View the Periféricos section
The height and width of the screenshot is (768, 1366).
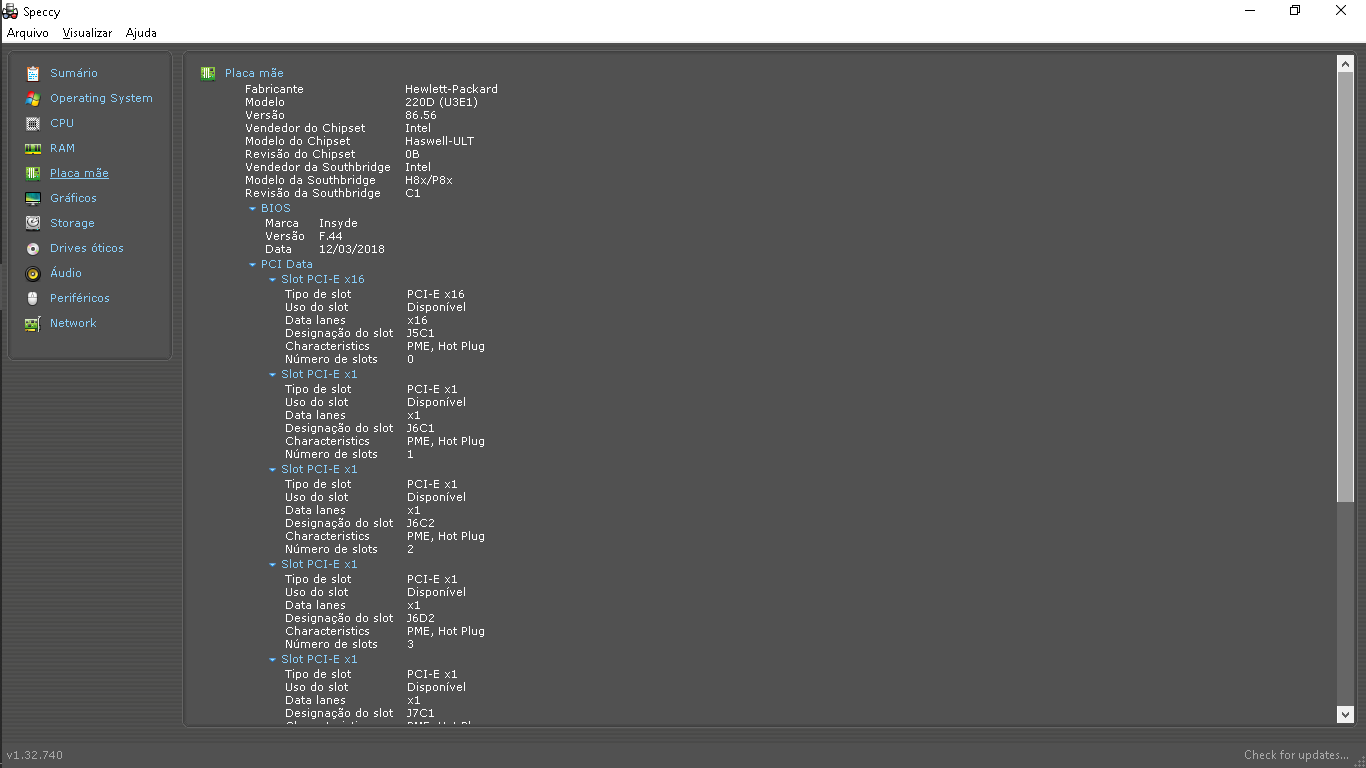pyautogui.click(x=80, y=298)
